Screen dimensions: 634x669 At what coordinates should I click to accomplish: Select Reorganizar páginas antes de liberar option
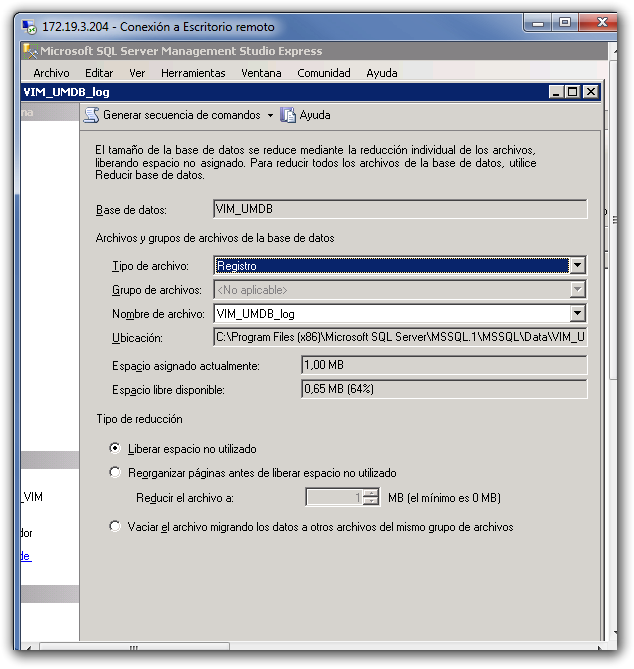pos(116,473)
